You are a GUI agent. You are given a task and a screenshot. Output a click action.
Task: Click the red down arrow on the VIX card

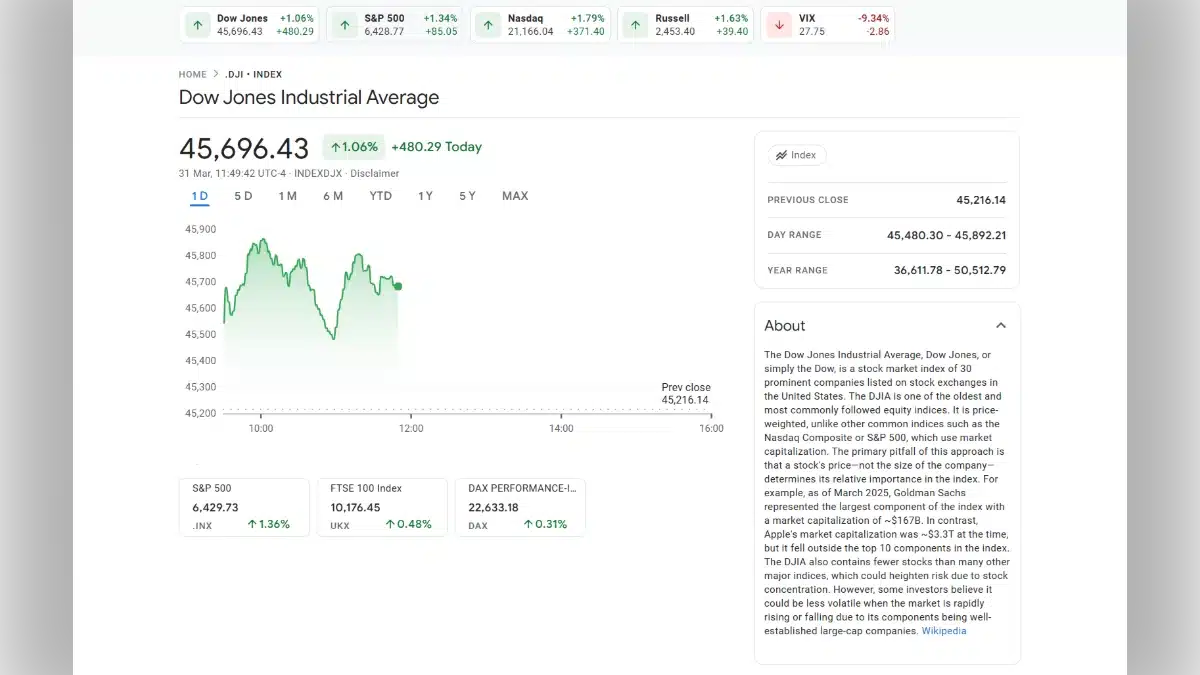(779, 24)
